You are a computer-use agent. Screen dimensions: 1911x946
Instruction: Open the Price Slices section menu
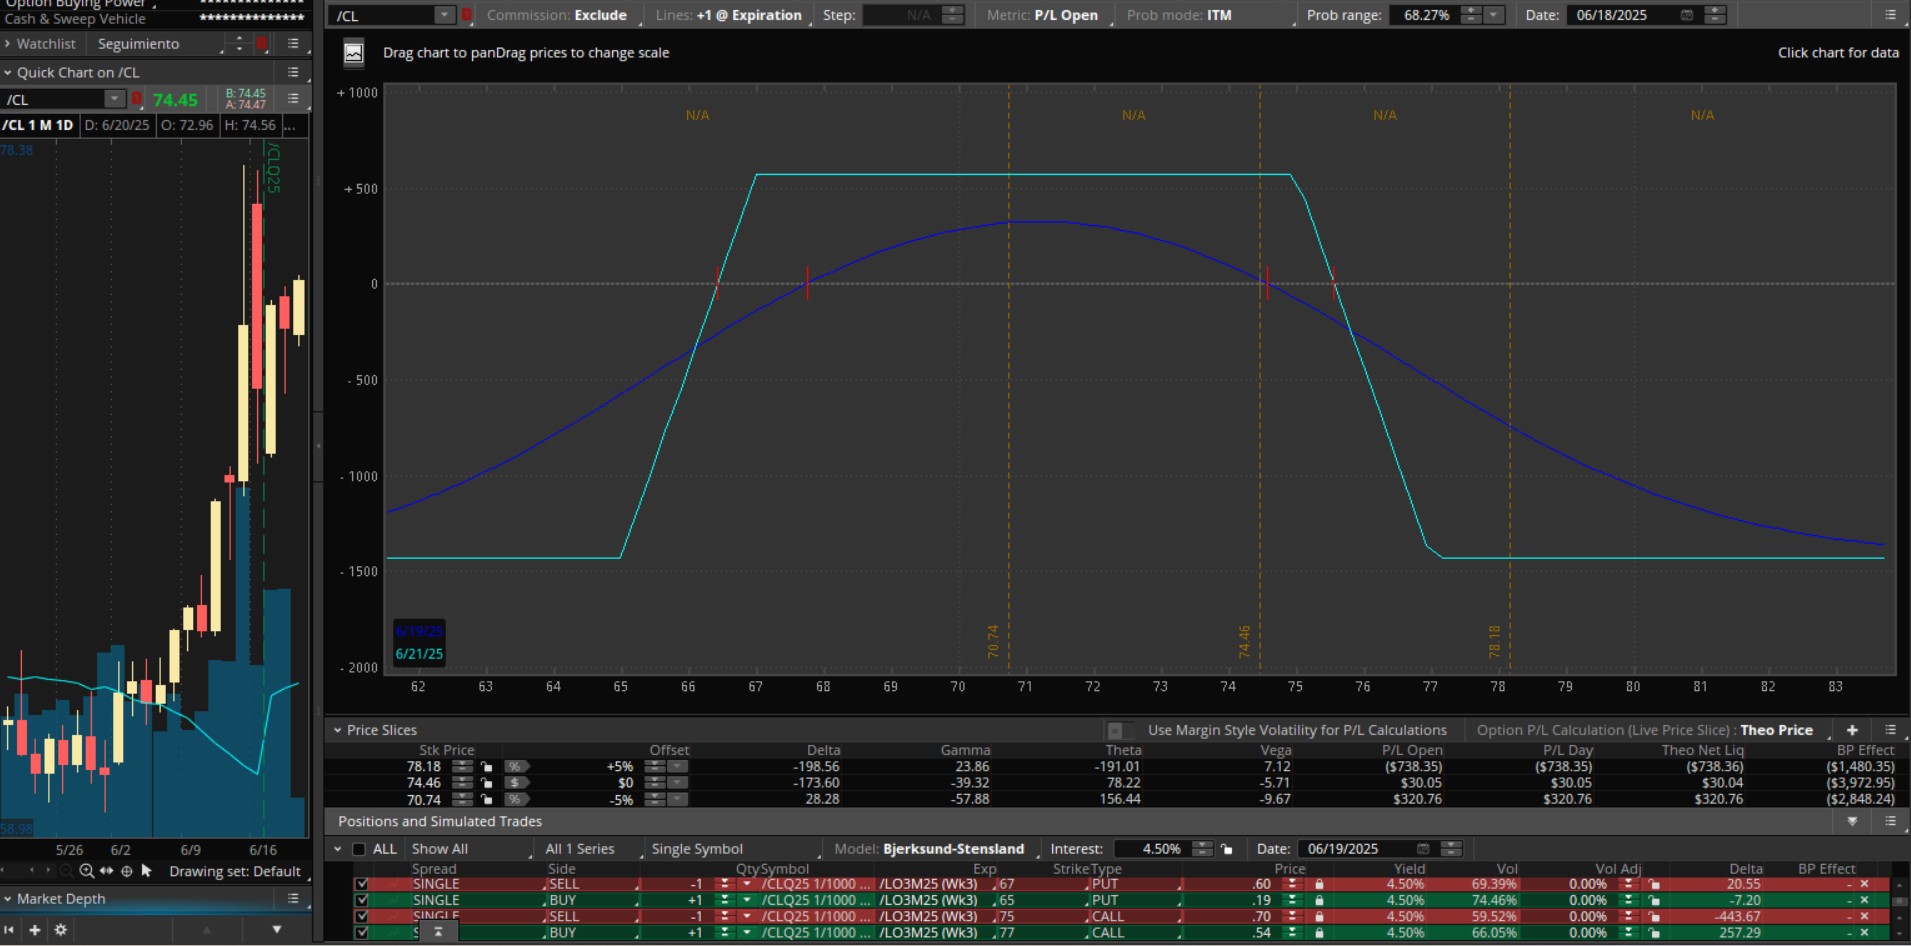point(1890,730)
